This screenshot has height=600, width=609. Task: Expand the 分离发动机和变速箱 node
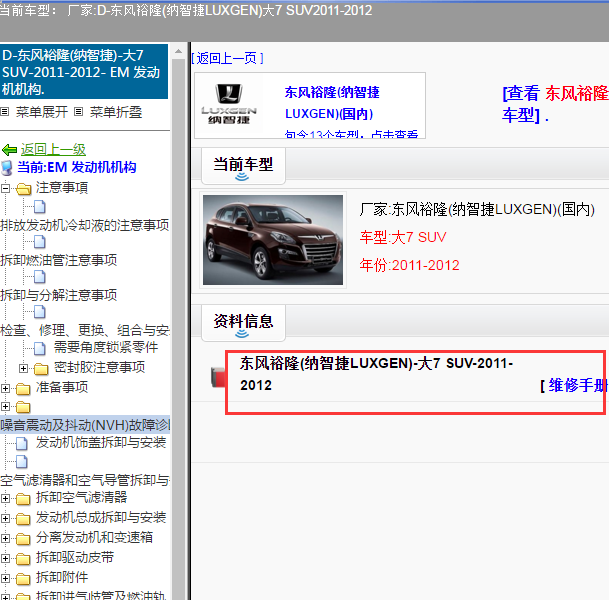[5, 539]
